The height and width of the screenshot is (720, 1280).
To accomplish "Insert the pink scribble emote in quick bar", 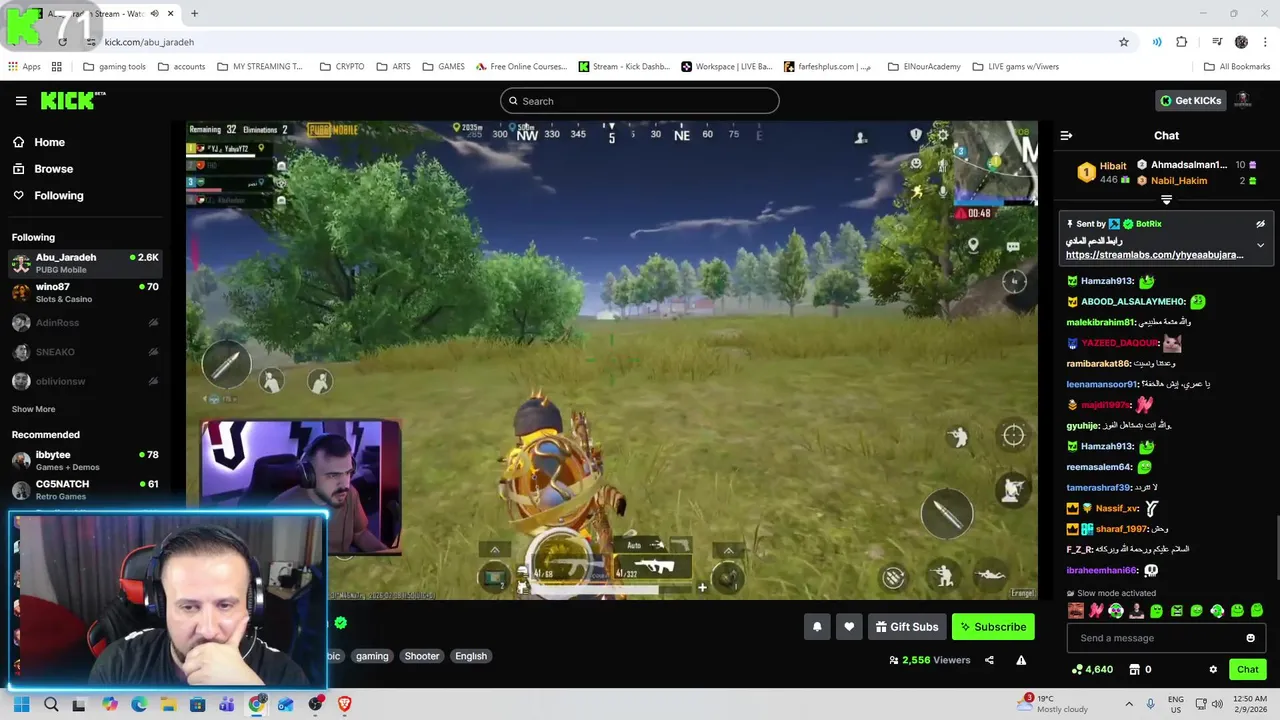I will [x=1096, y=610].
